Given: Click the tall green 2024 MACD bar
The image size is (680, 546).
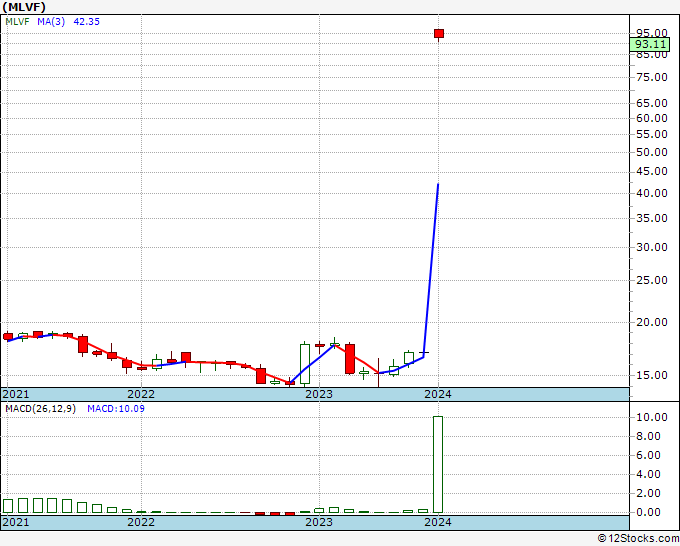Looking at the screenshot, I should (438, 464).
